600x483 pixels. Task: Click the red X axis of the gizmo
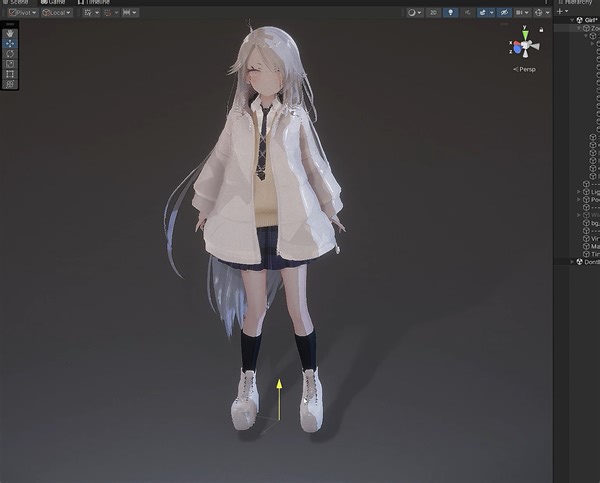click(516, 44)
